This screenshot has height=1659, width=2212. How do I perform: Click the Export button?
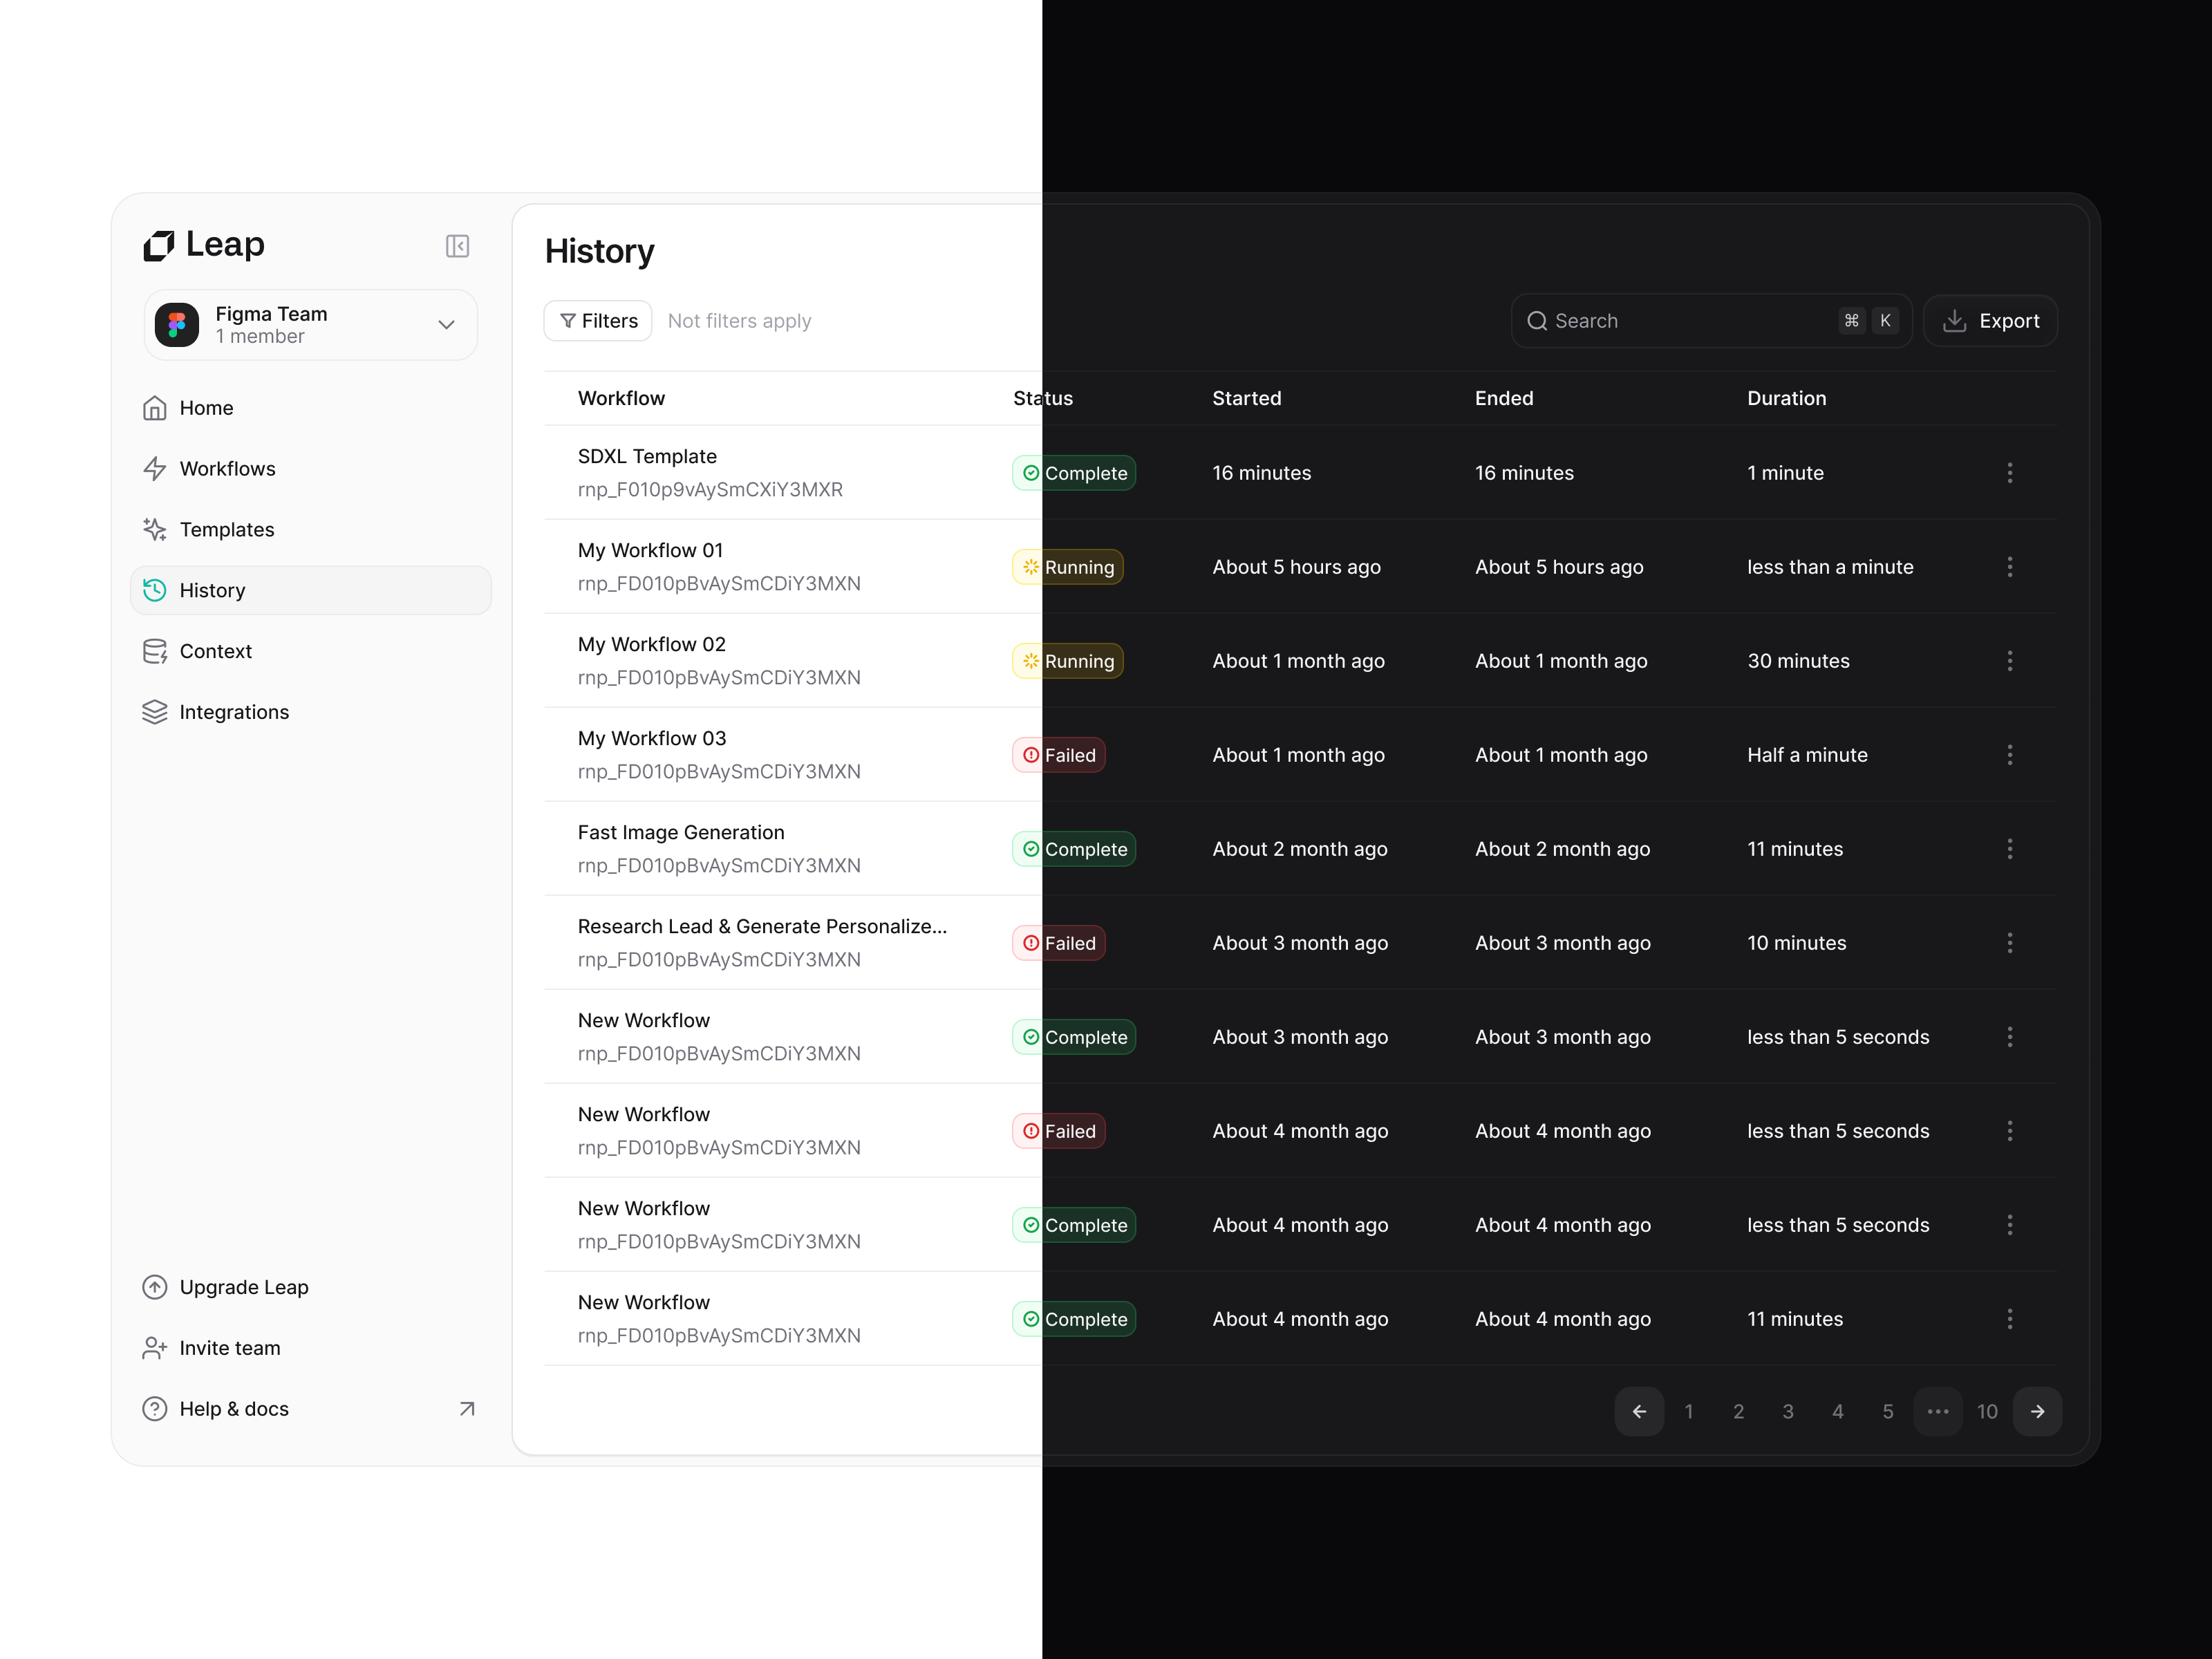pos(1990,320)
